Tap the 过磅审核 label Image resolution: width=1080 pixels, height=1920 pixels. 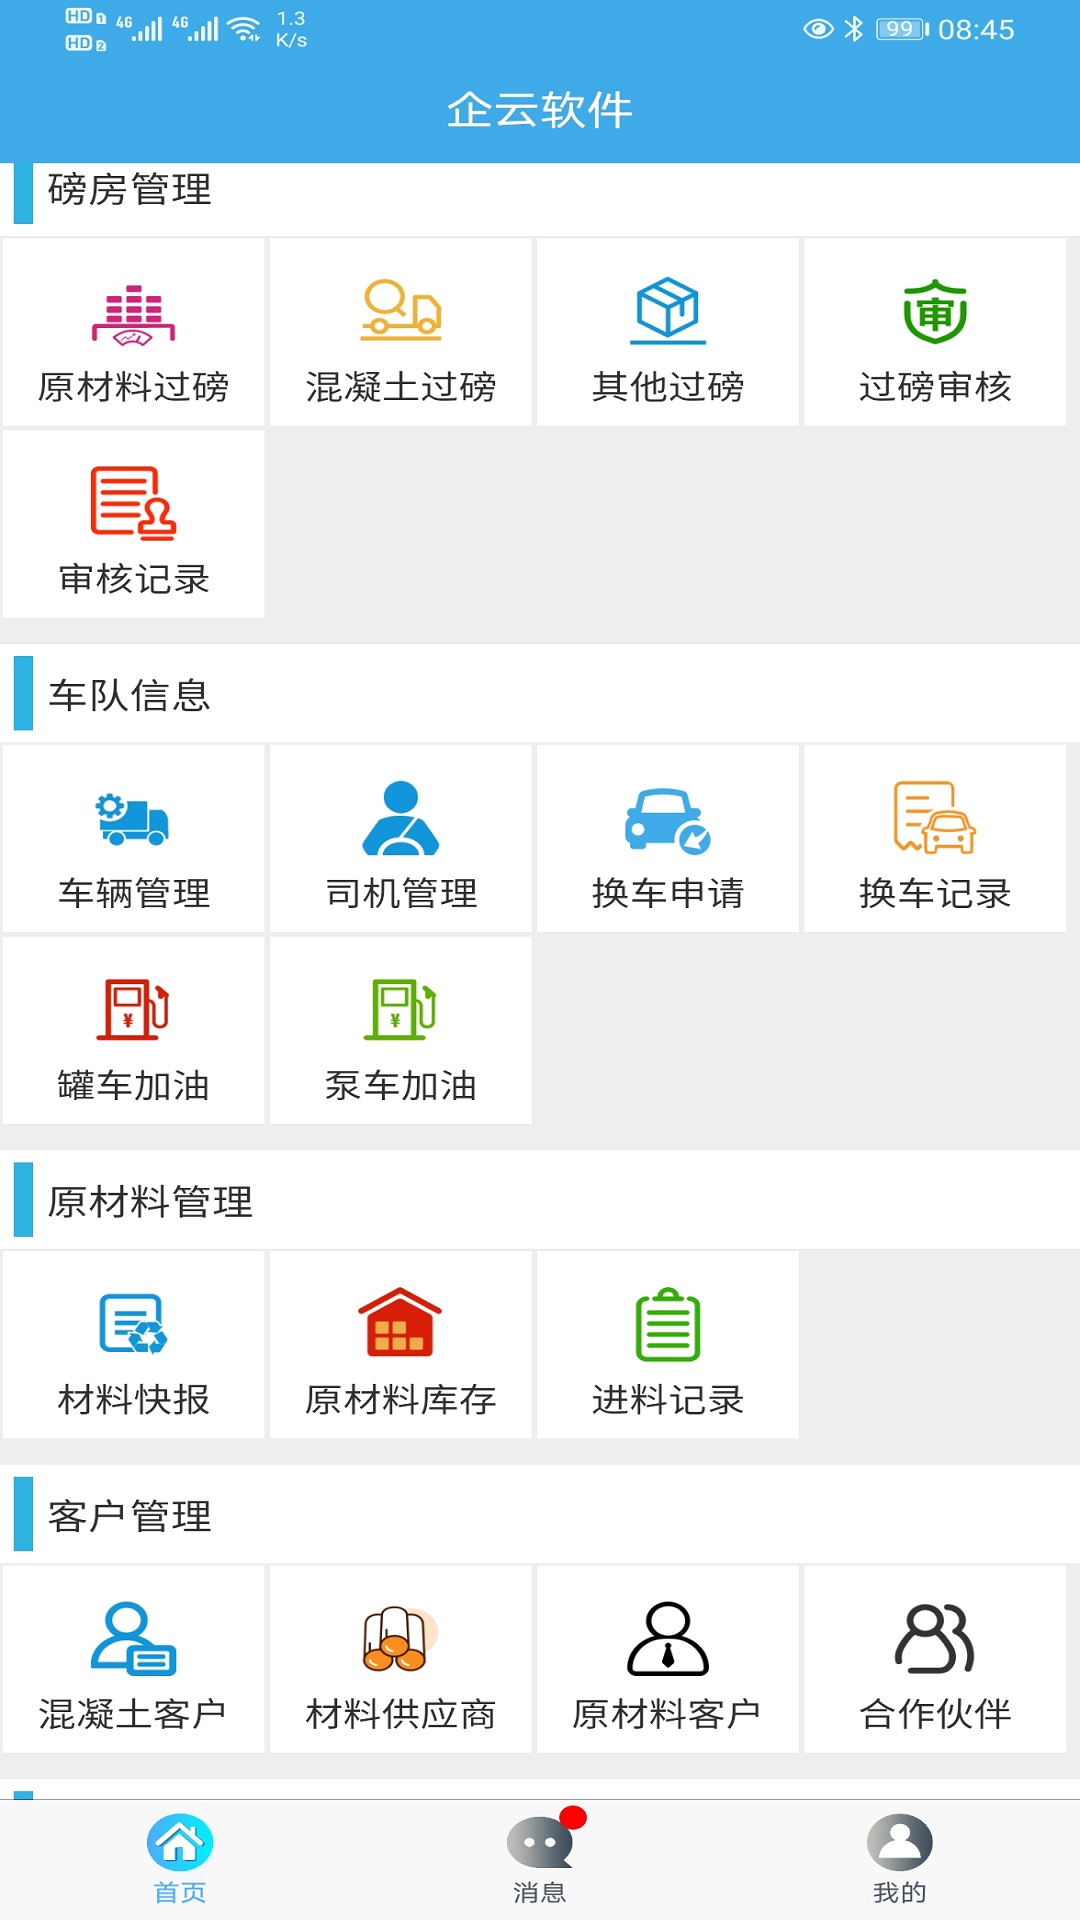(935, 387)
